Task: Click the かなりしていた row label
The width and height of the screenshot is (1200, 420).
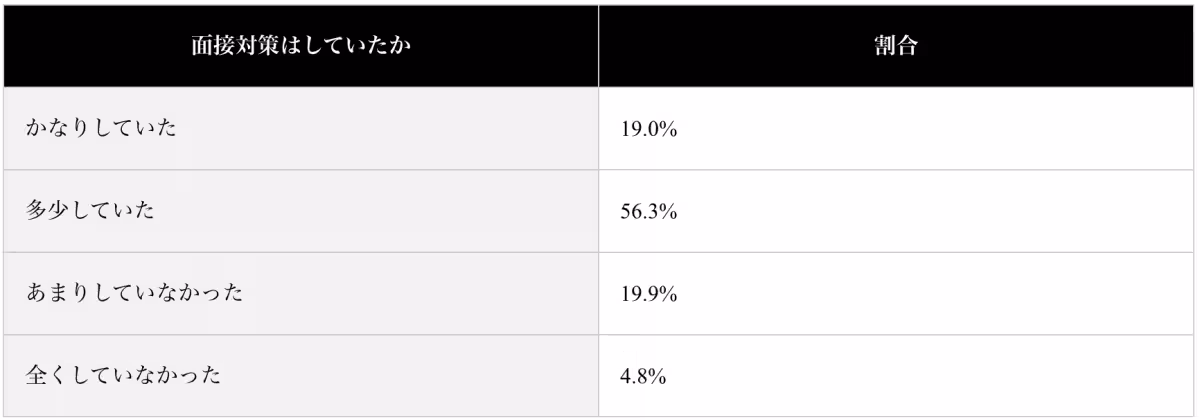Action: [100, 129]
